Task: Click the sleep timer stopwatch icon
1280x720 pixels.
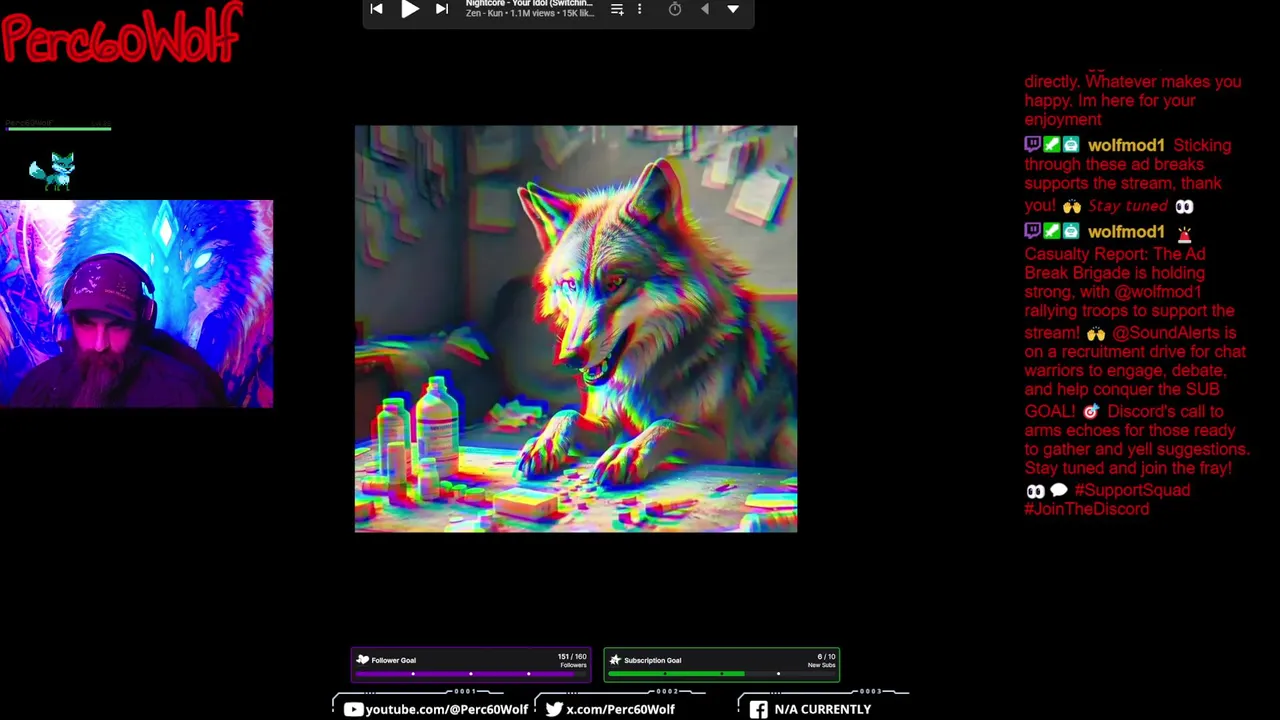Action: click(x=675, y=9)
